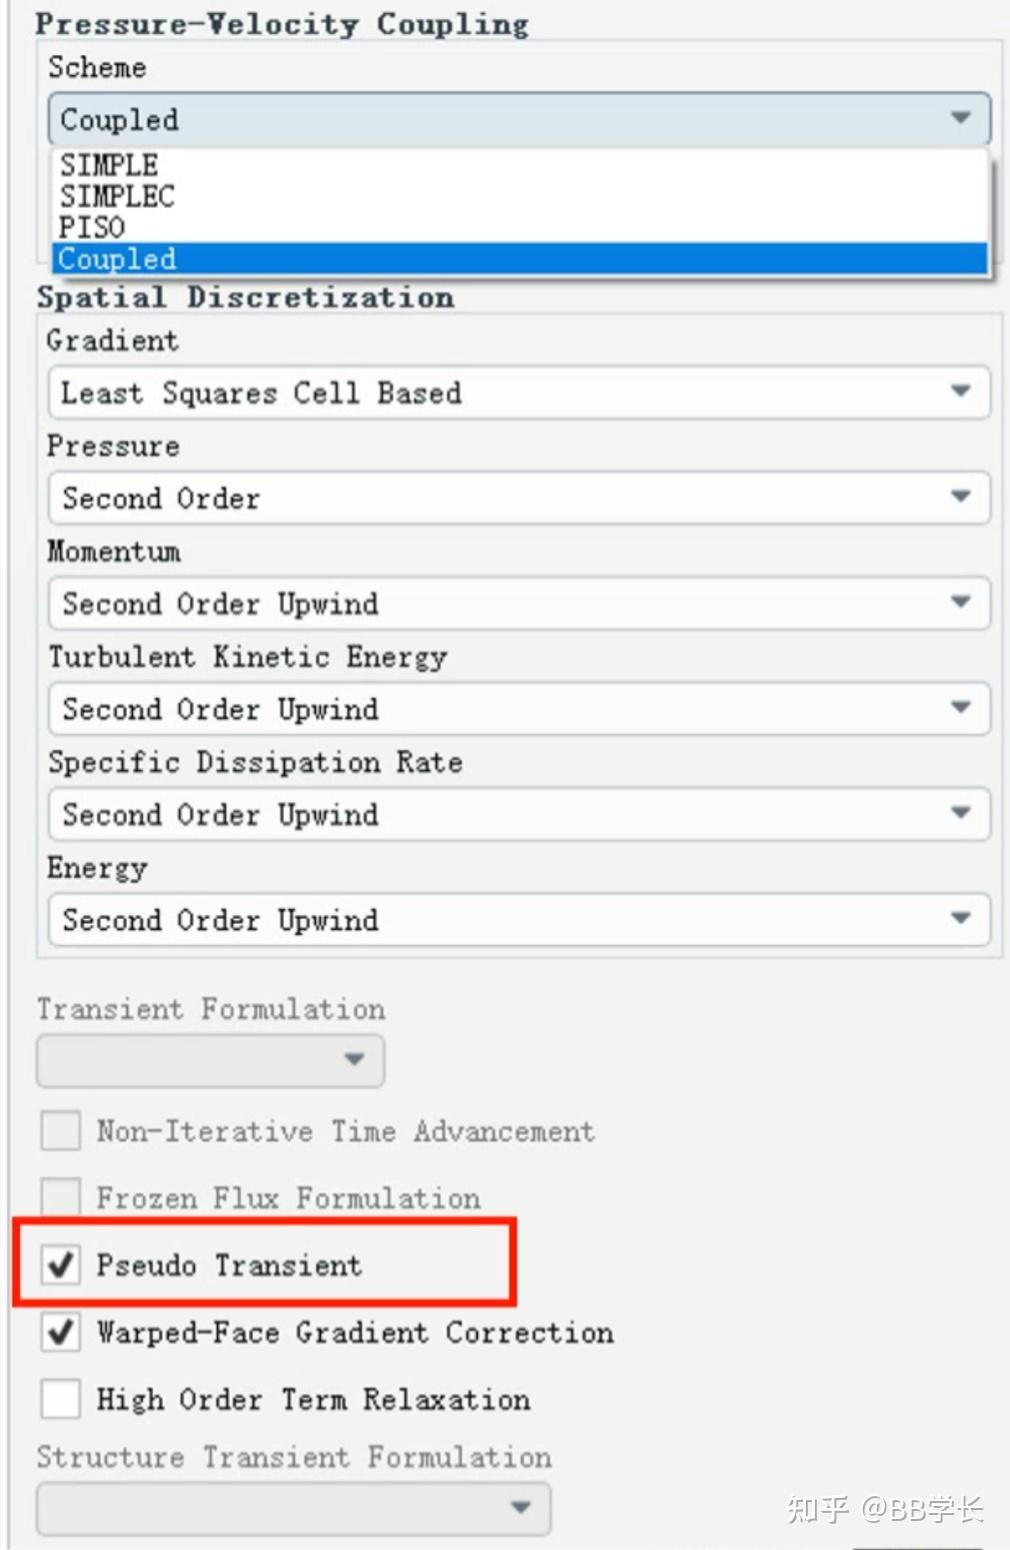Toggle the Pseudo Transient checkbox
The height and width of the screenshot is (1550, 1010).
[x=61, y=1265]
